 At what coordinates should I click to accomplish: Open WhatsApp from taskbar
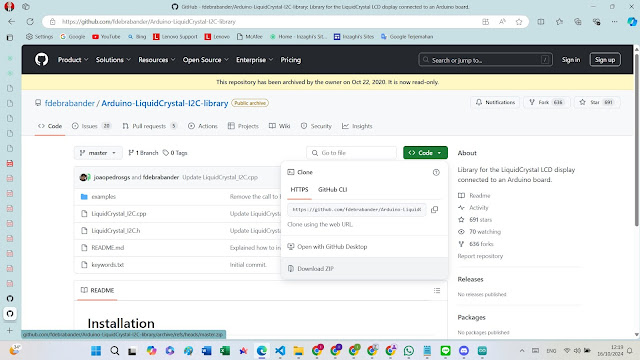click(x=409, y=351)
